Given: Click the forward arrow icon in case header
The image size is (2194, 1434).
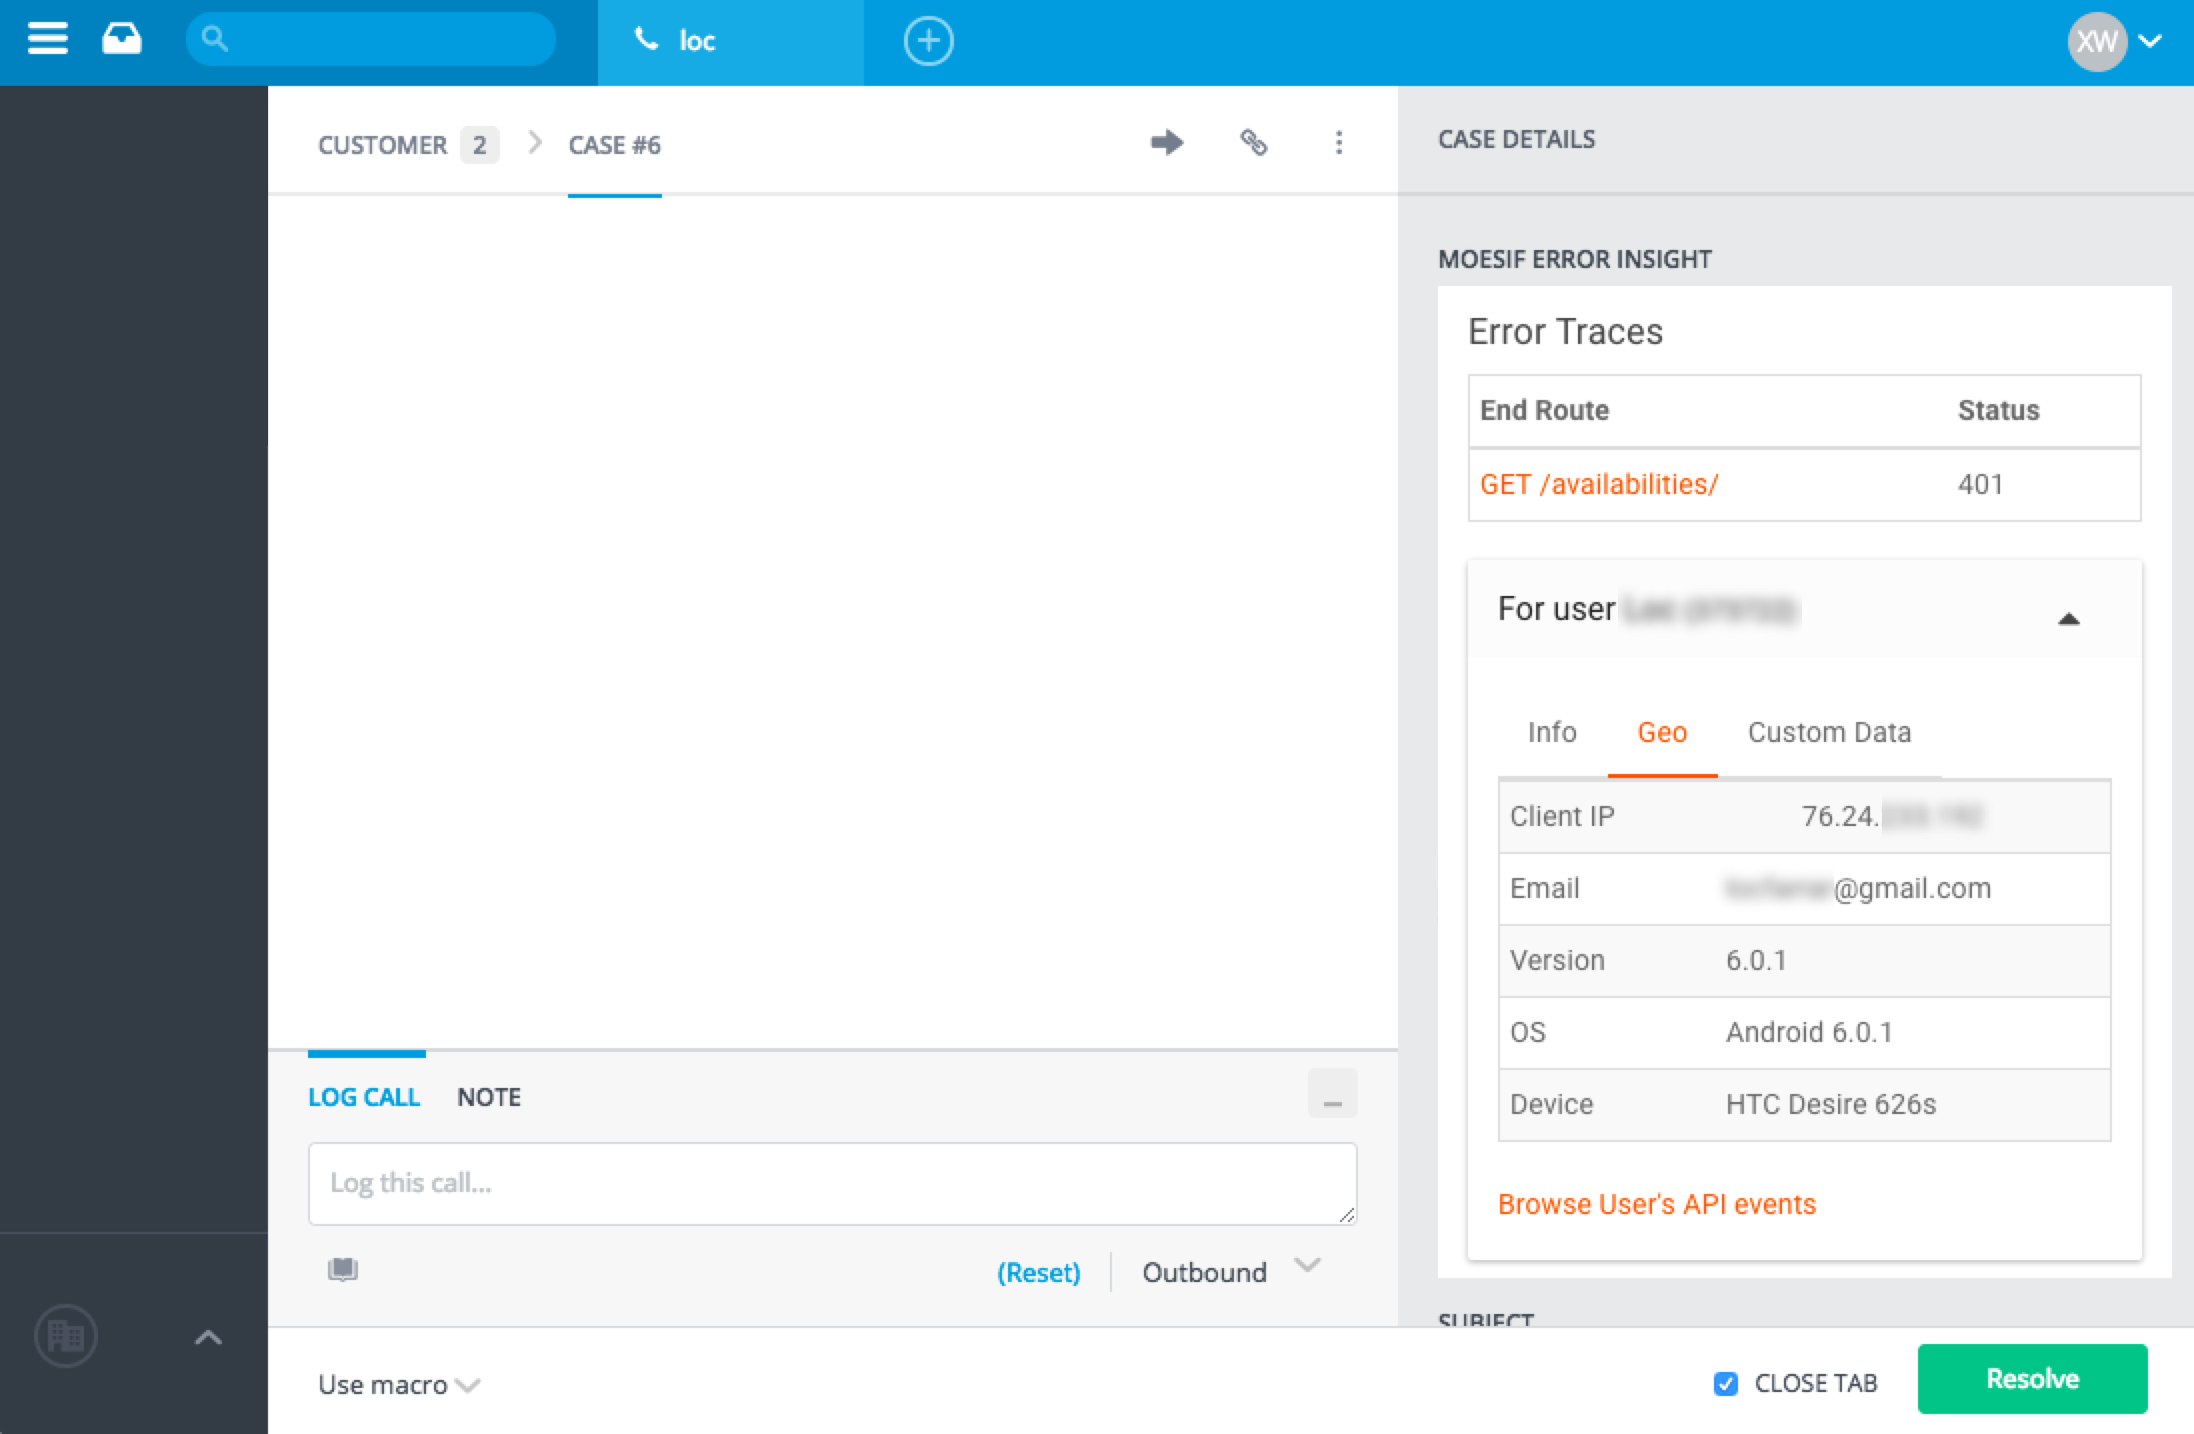Looking at the screenshot, I should [x=1166, y=143].
